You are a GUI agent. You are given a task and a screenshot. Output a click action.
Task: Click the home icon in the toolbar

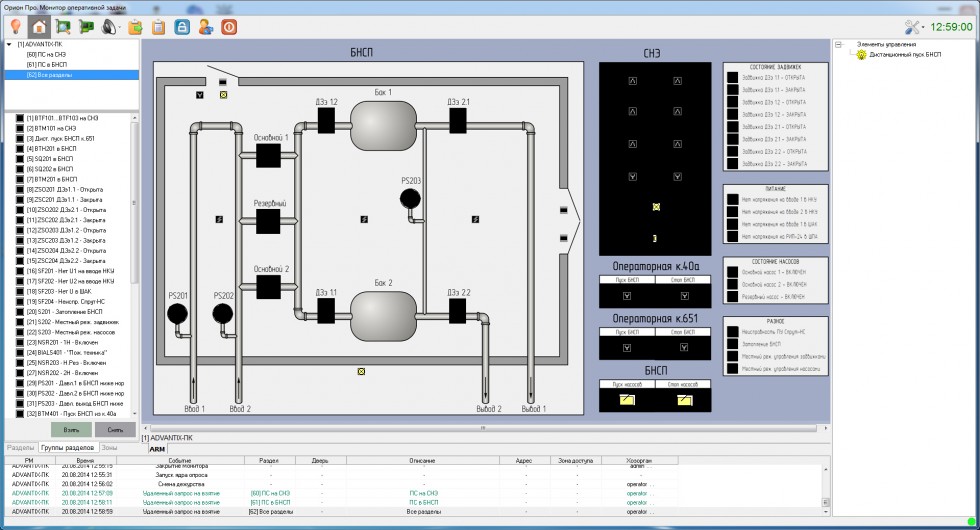coord(39,27)
